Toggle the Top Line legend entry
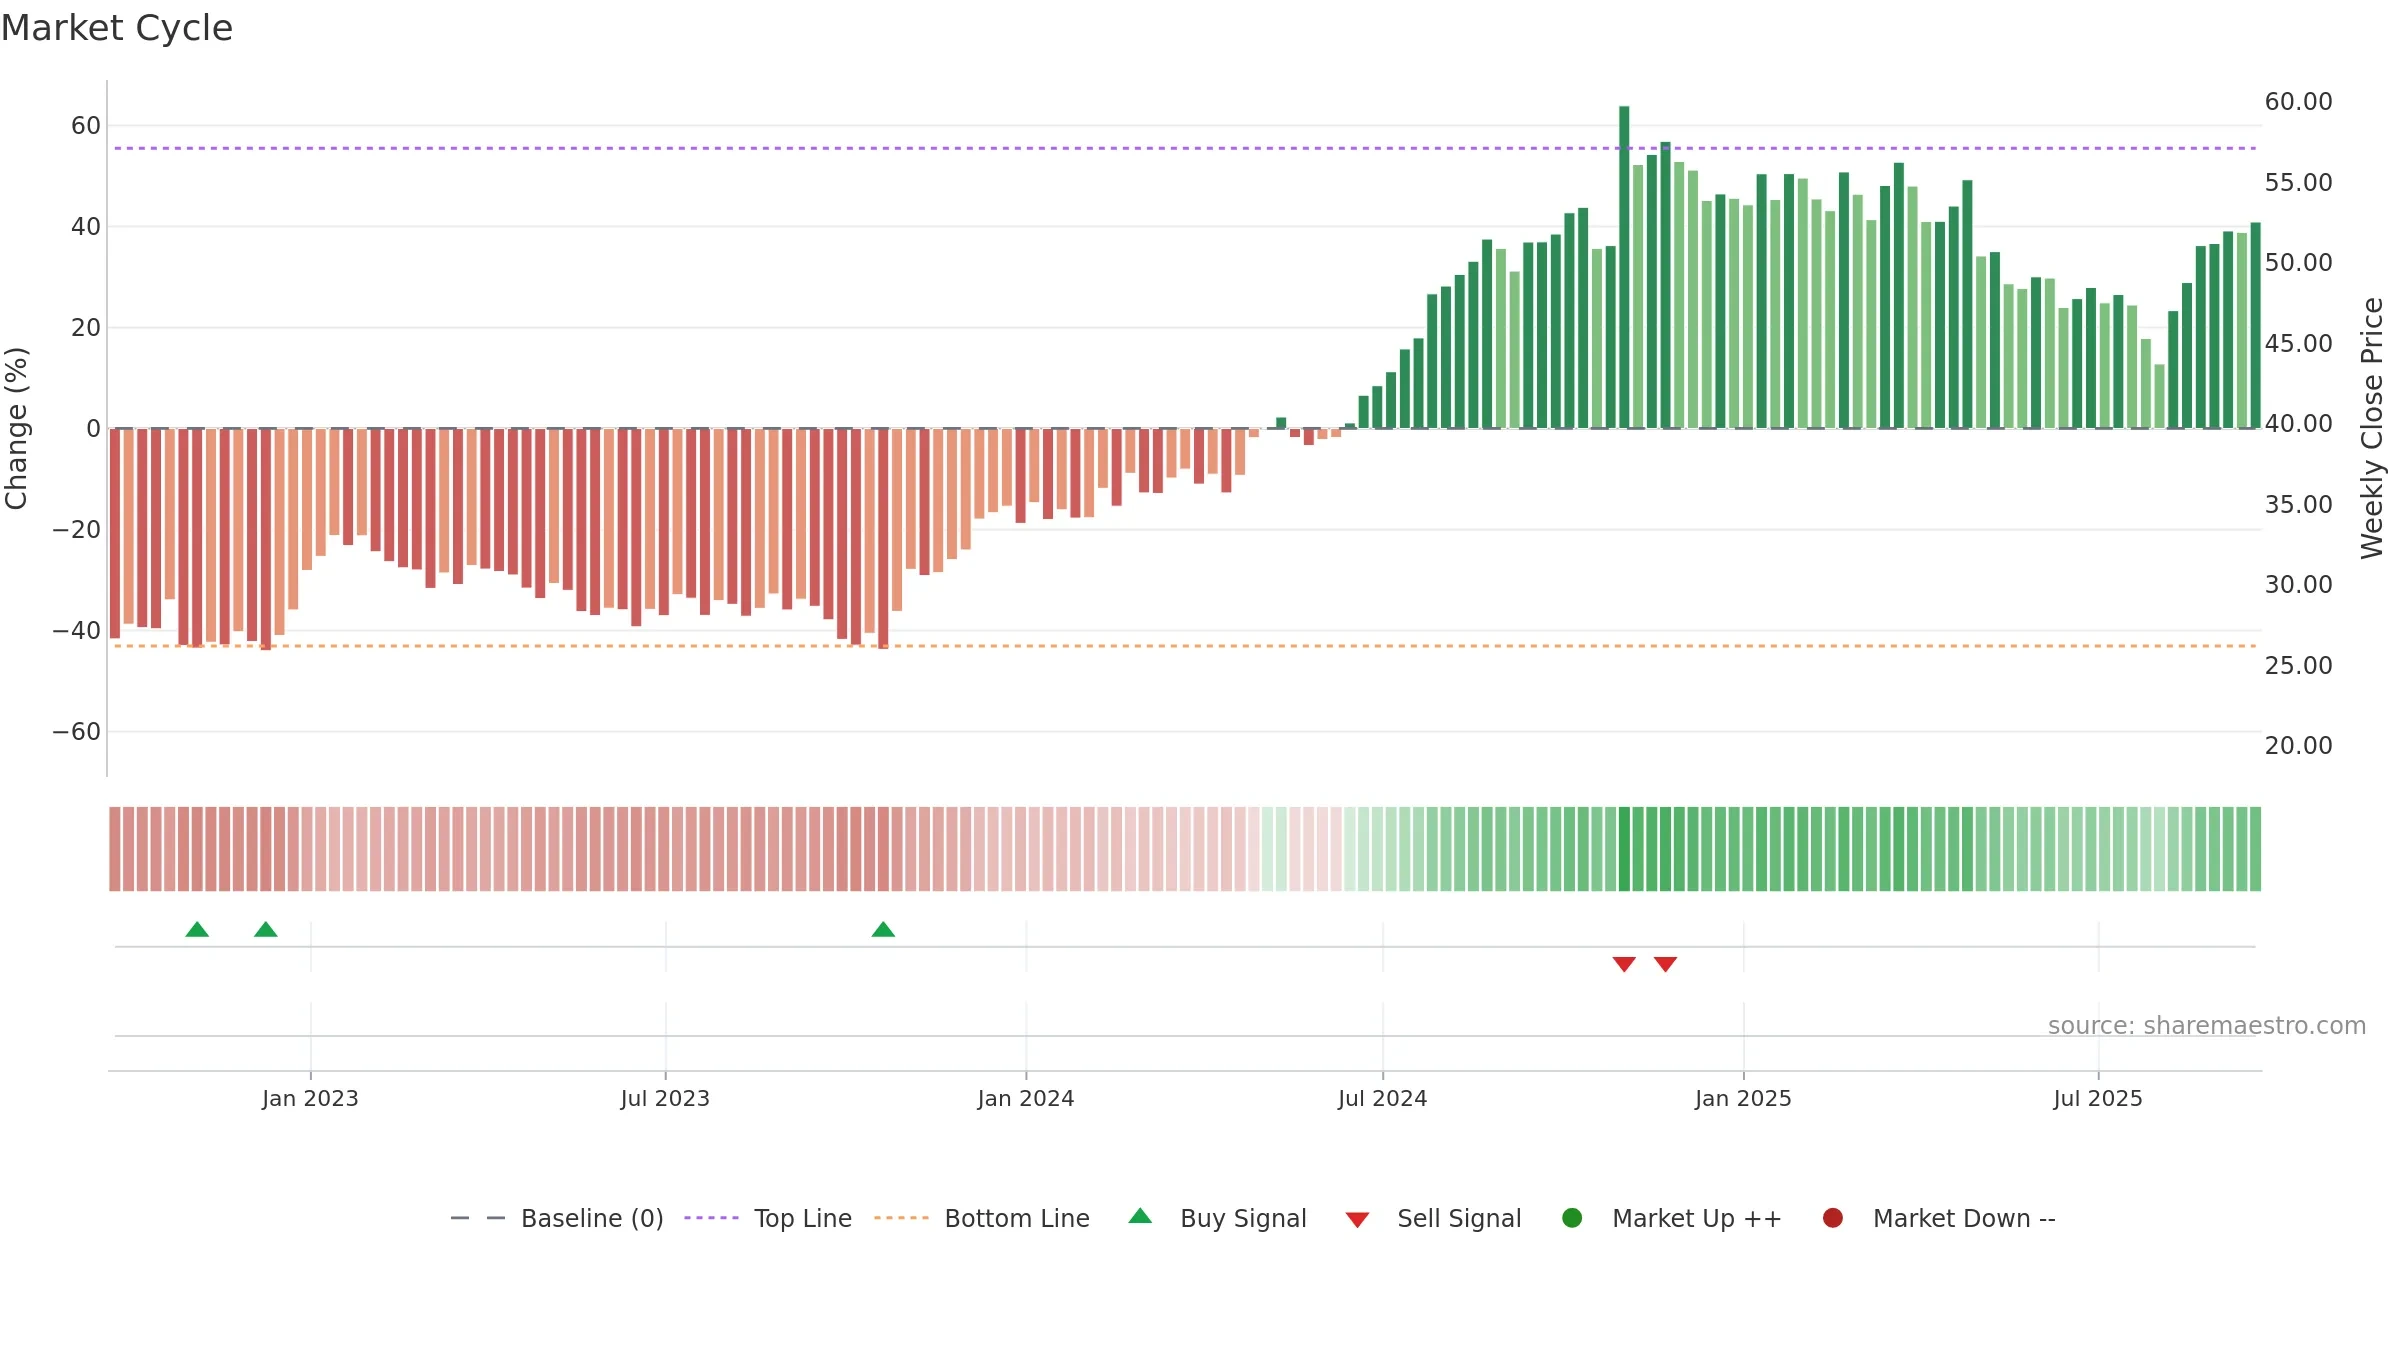Screen dimensions: 2400x1350 click(768, 1218)
